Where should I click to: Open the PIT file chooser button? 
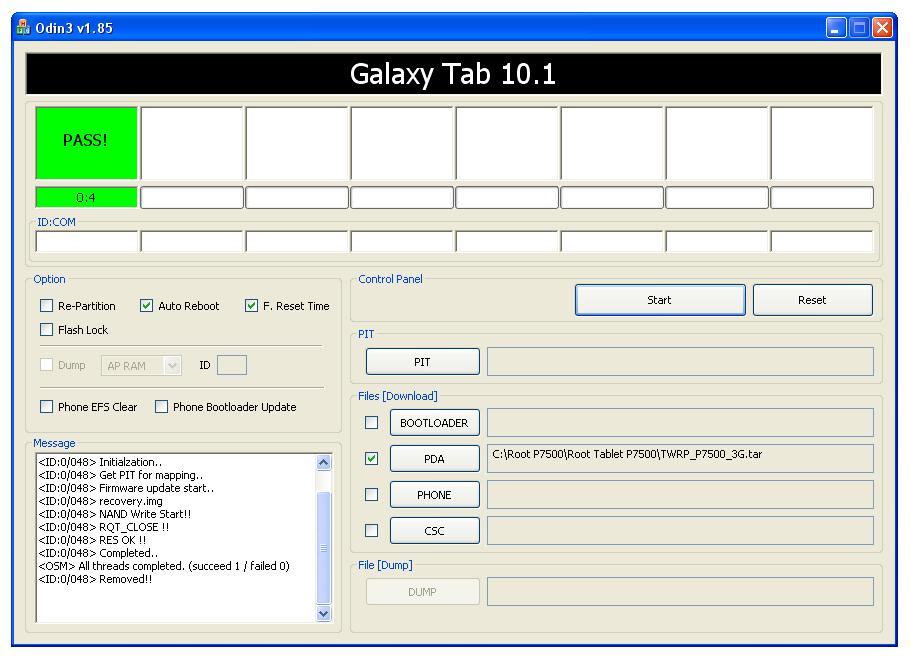[422, 362]
